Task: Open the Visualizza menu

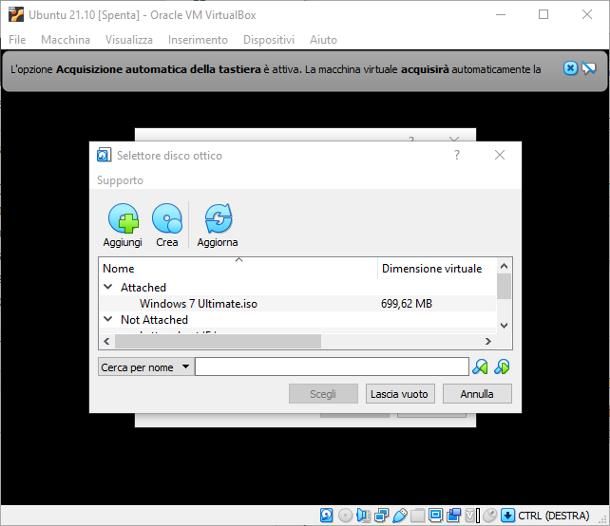Action: [x=129, y=40]
